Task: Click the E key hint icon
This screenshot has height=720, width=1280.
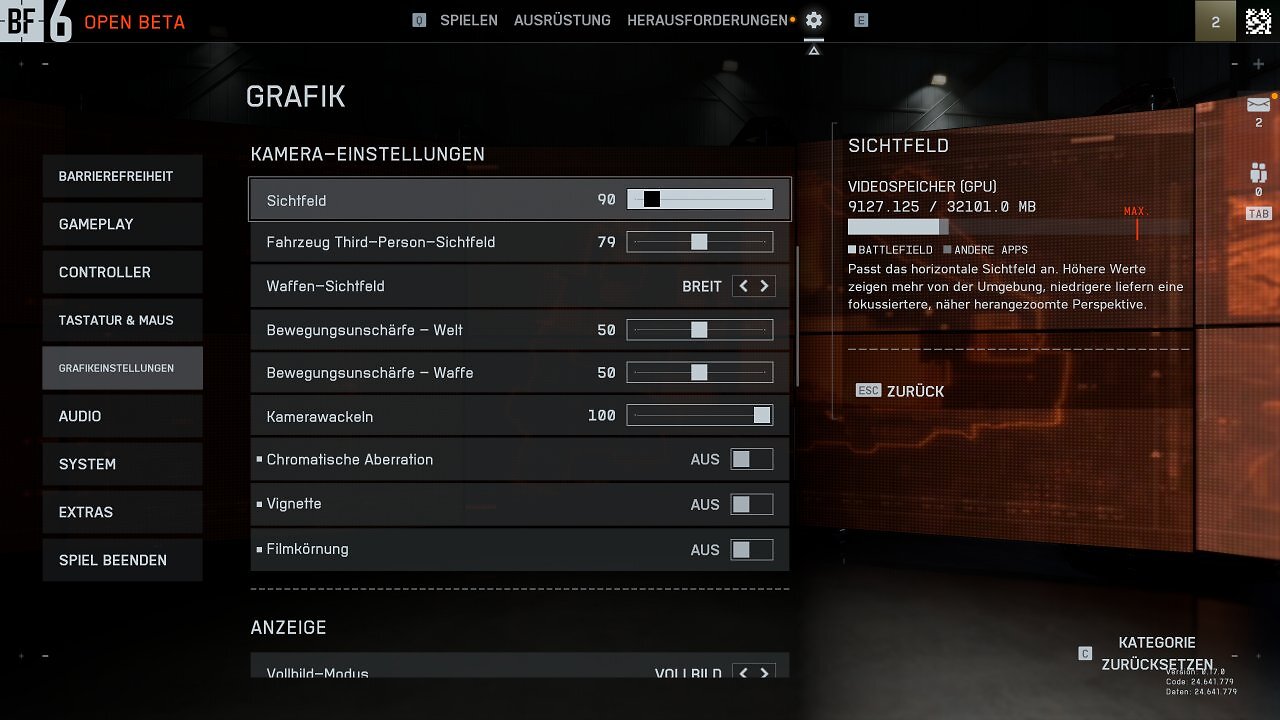Action: tap(861, 20)
